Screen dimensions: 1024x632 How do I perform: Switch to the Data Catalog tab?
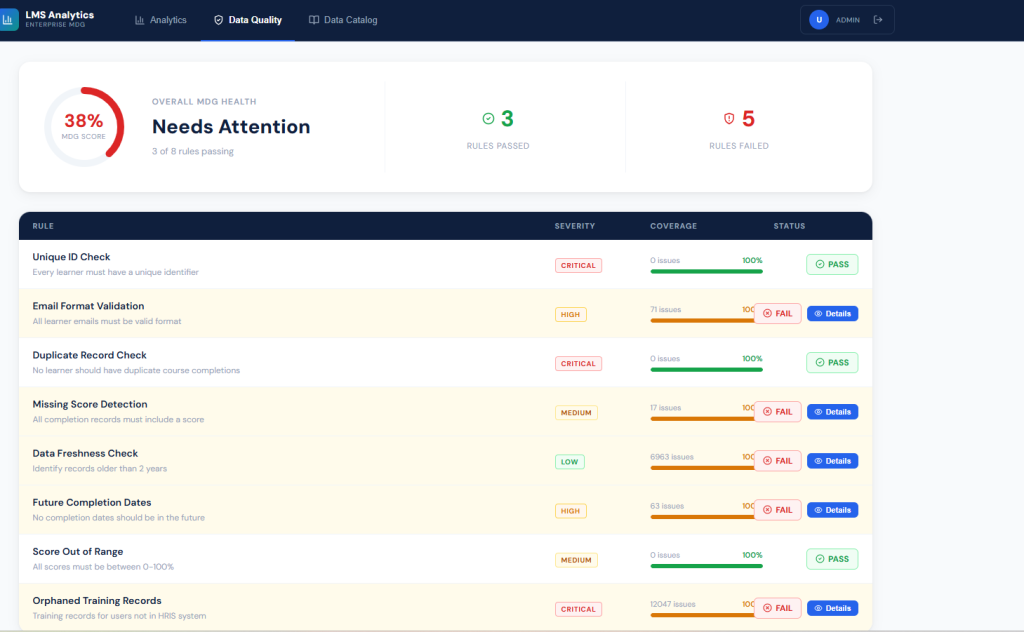coord(343,20)
